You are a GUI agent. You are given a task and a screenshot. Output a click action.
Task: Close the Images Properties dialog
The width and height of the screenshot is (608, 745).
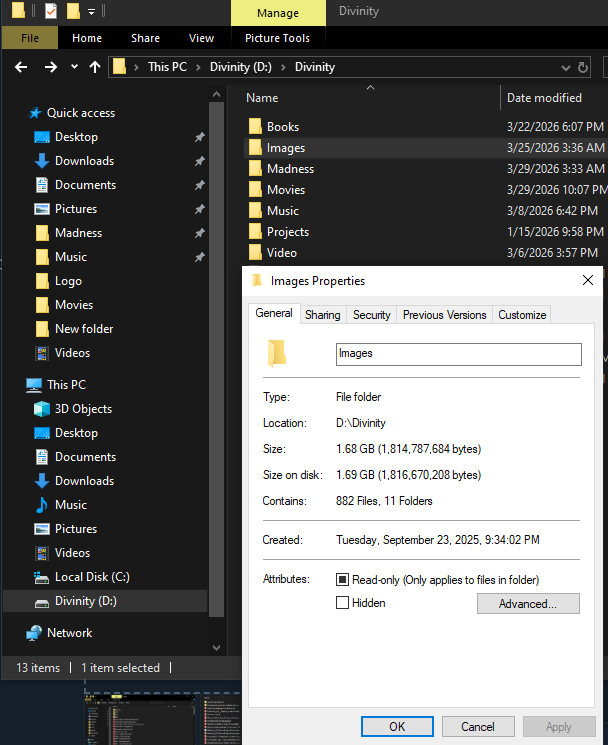(588, 280)
